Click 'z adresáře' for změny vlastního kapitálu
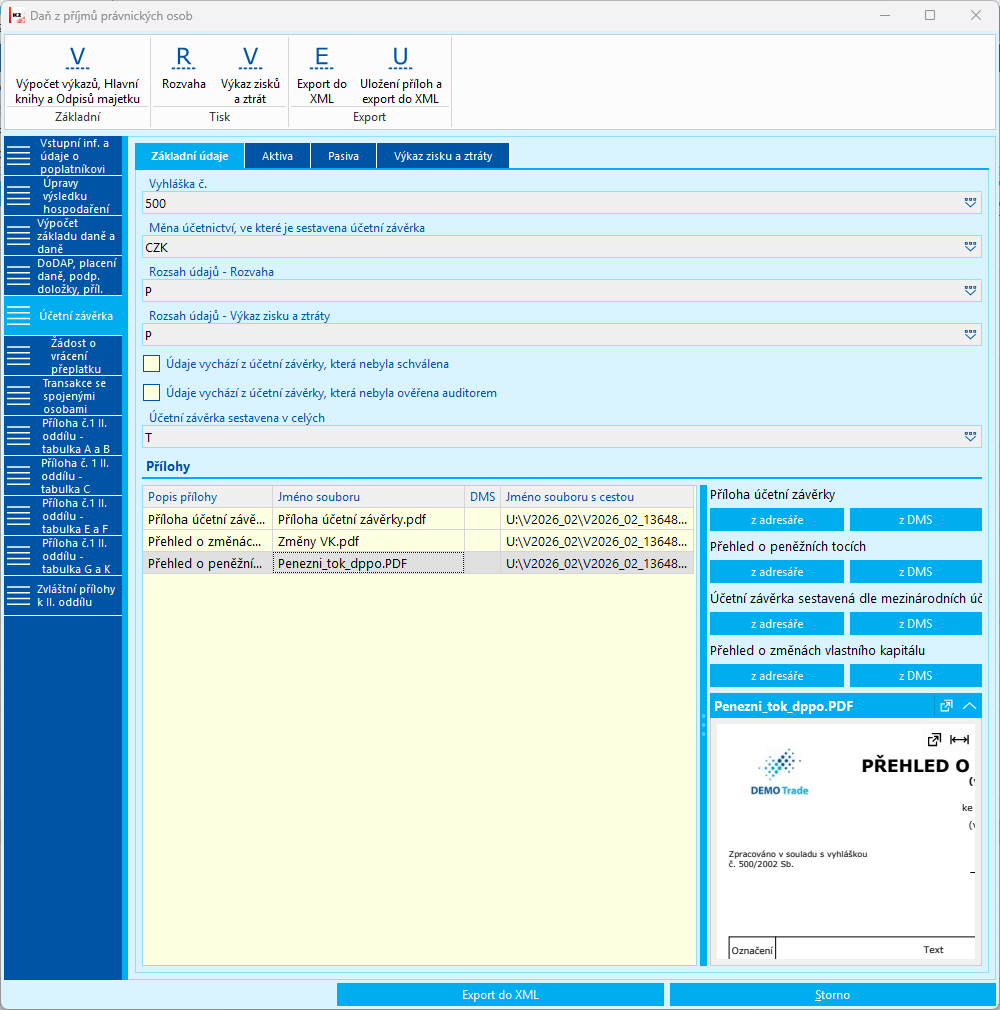1000x1010 pixels. (777, 676)
